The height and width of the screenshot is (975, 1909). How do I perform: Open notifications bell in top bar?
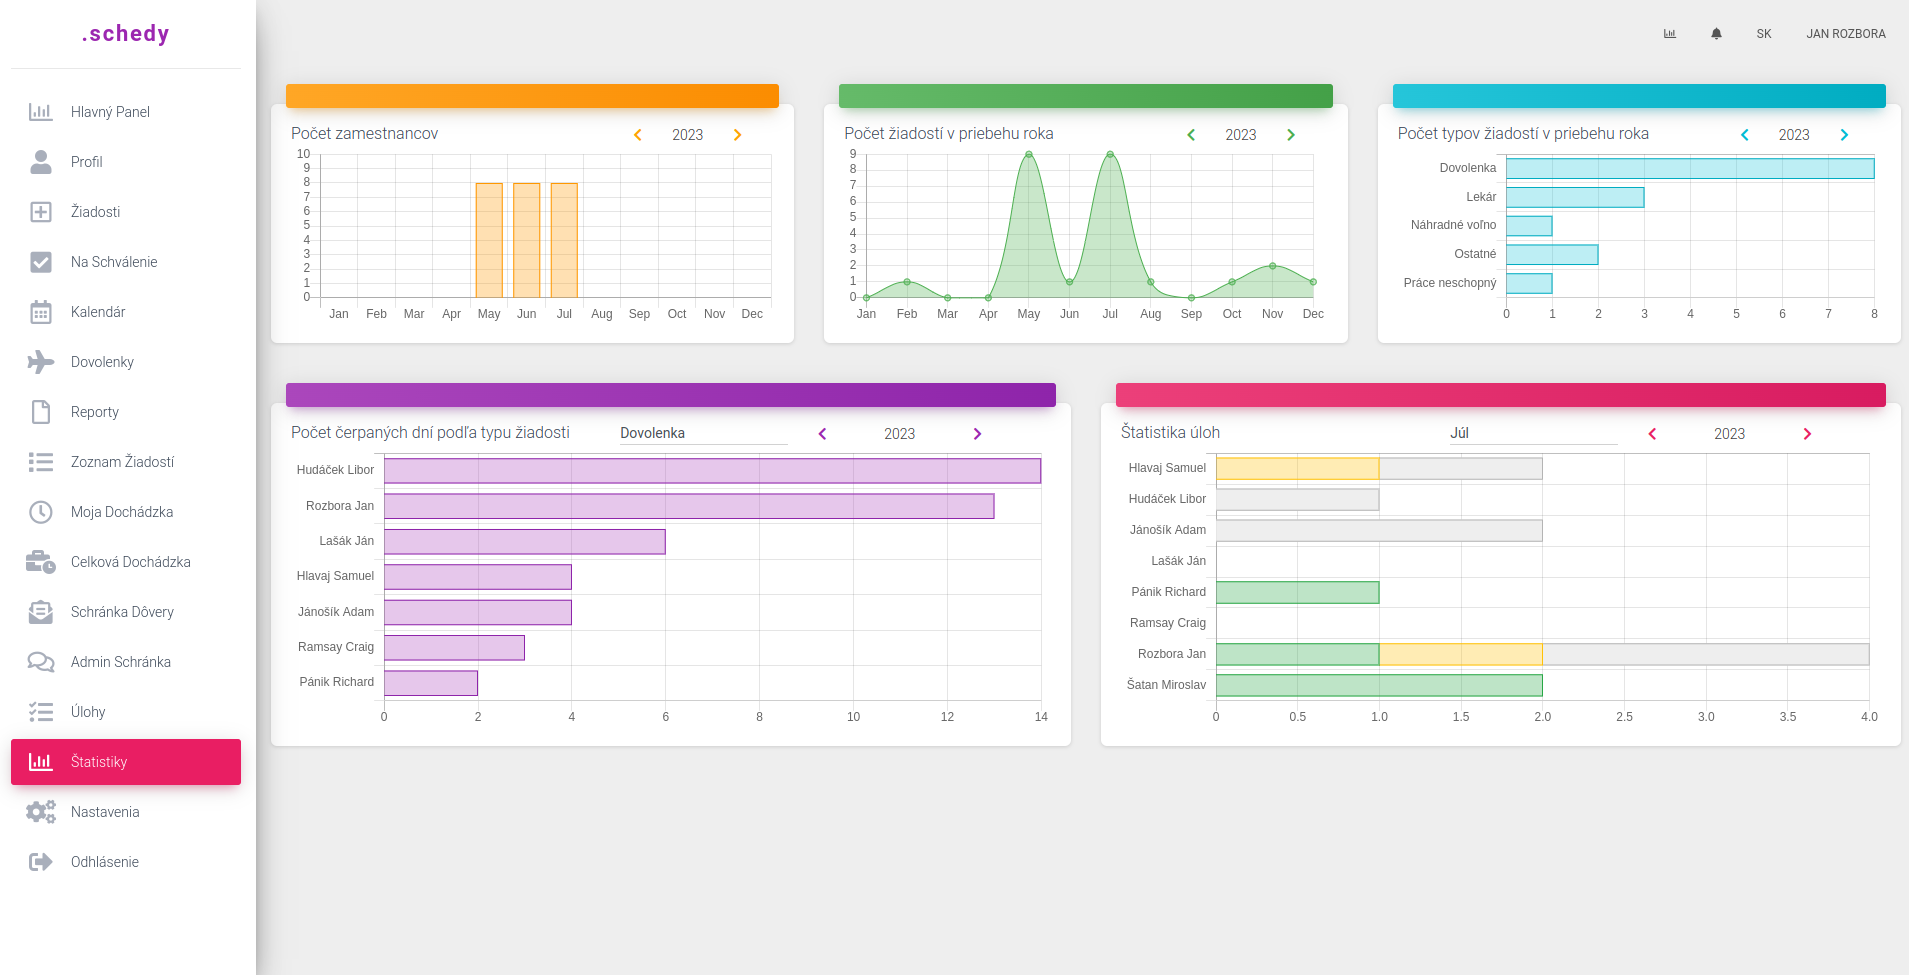coord(1716,34)
